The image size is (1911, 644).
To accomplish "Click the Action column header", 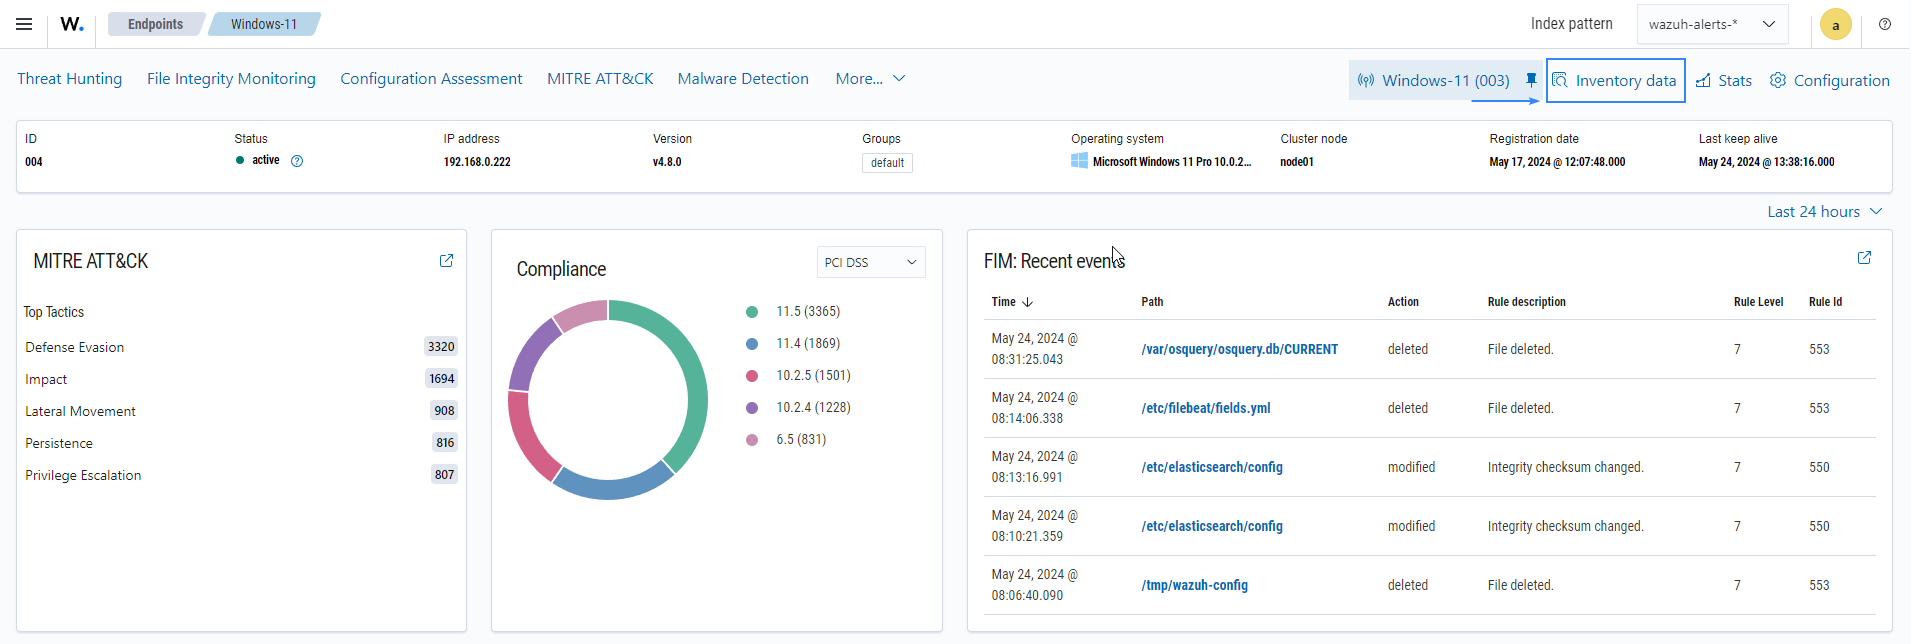I will pyautogui.click(x=1403, y=302).
